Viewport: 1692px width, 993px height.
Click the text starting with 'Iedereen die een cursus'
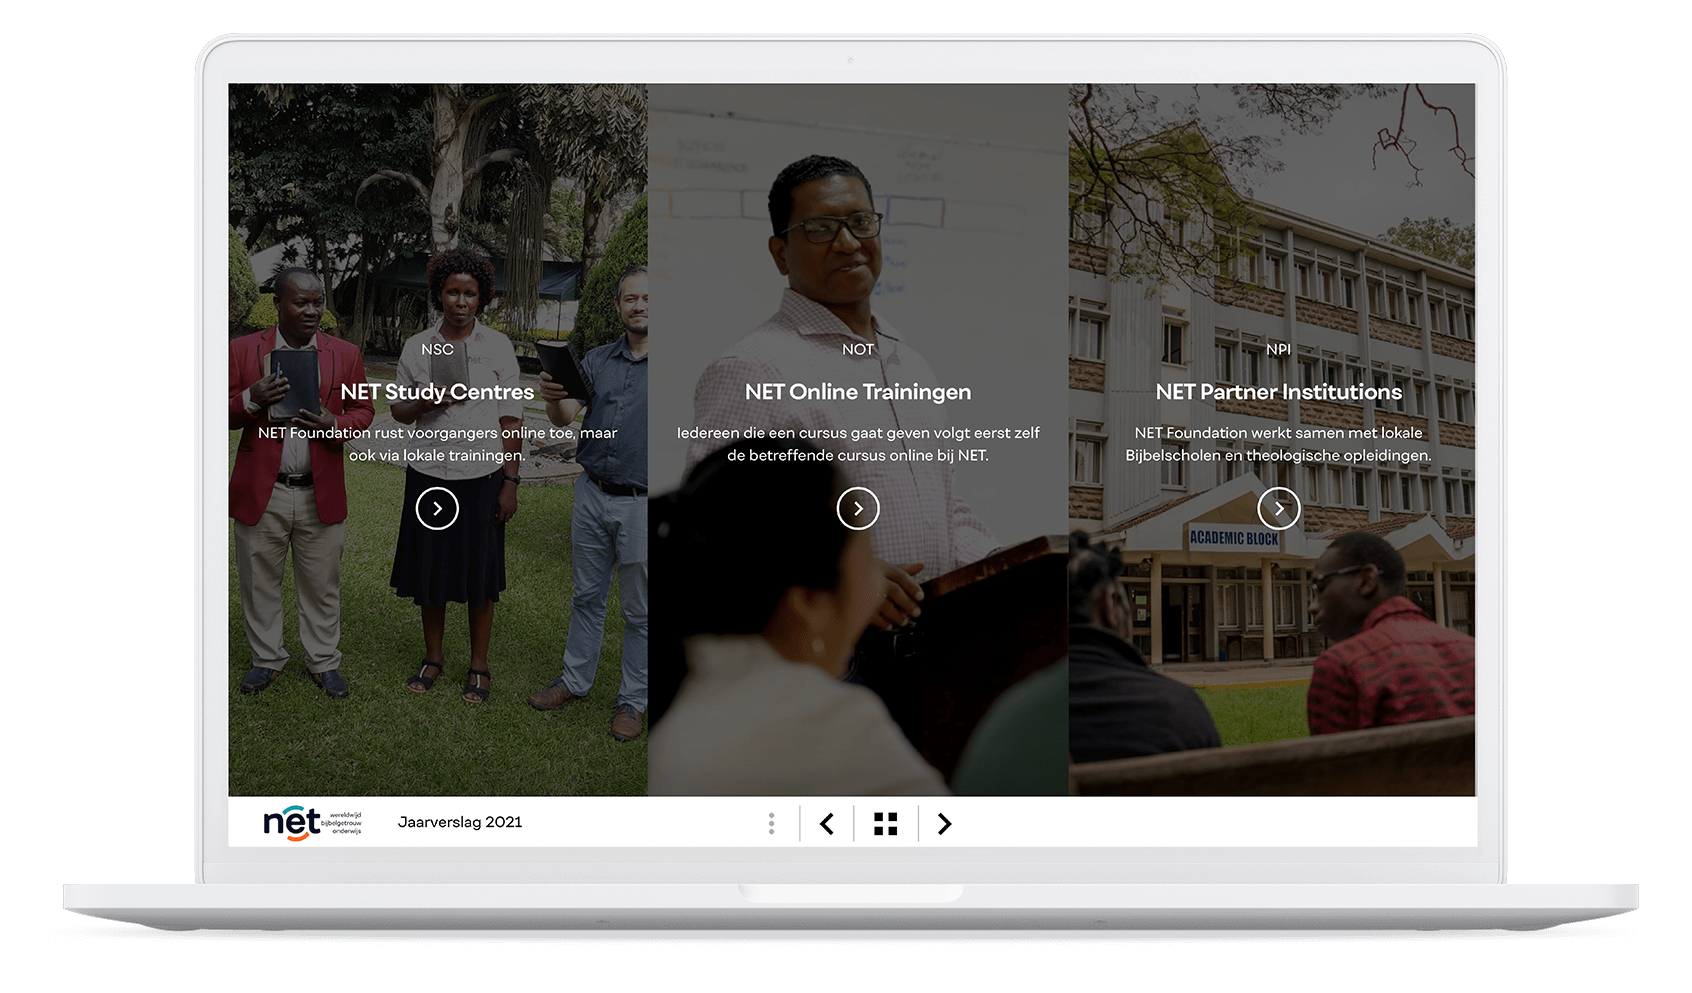tap(857, 444)
